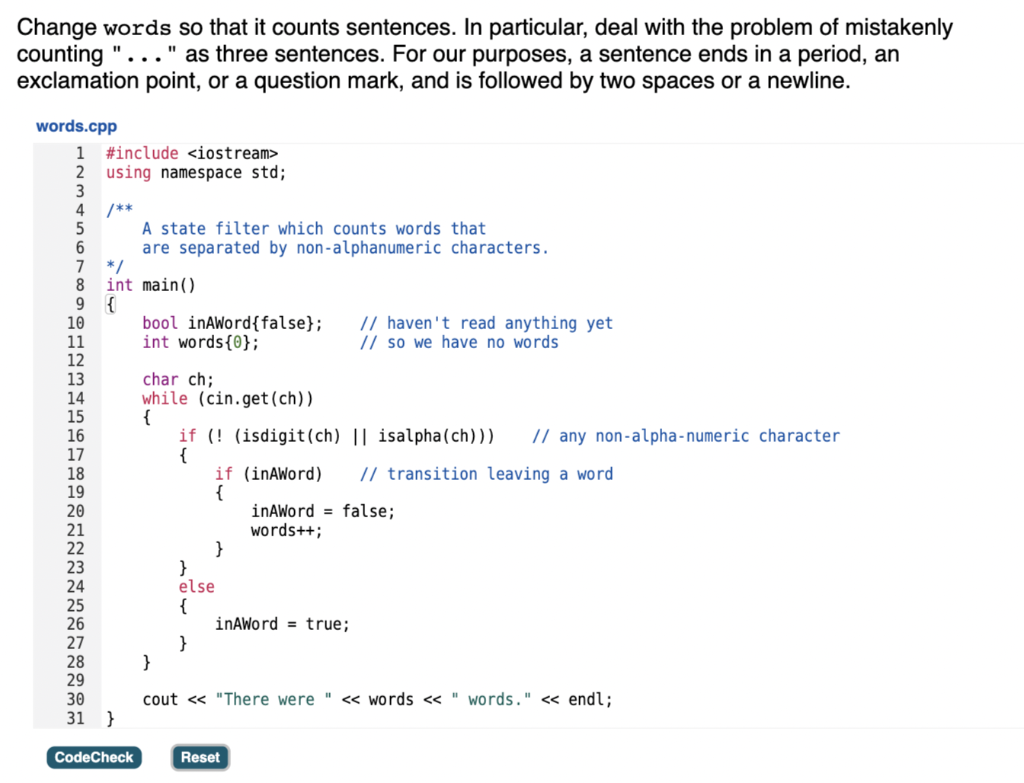Click the CodeCheck button to submit code
The height and width of the screenshot is (783, 1024).
(94, 757)
